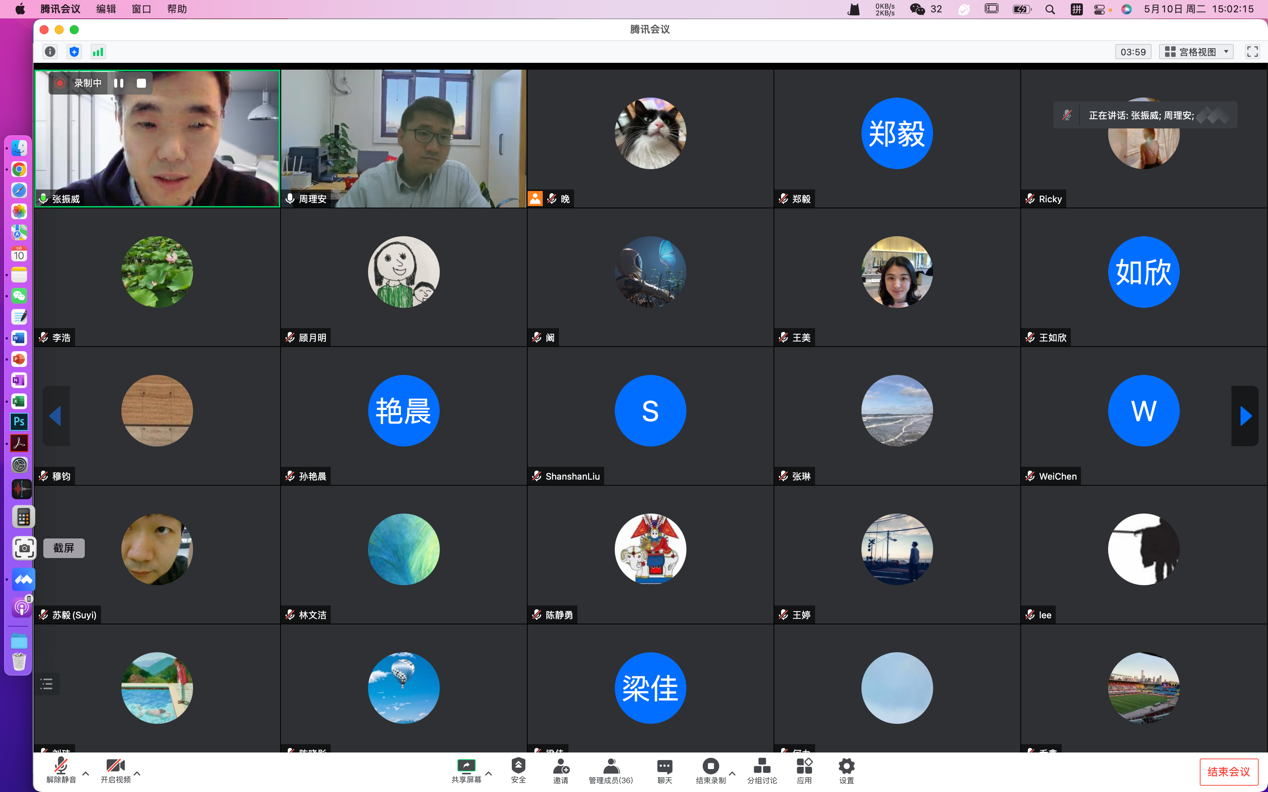Open the 聊天 chat panel
Viewport: 1268px width, 792px height.
(x=664, y=770)
